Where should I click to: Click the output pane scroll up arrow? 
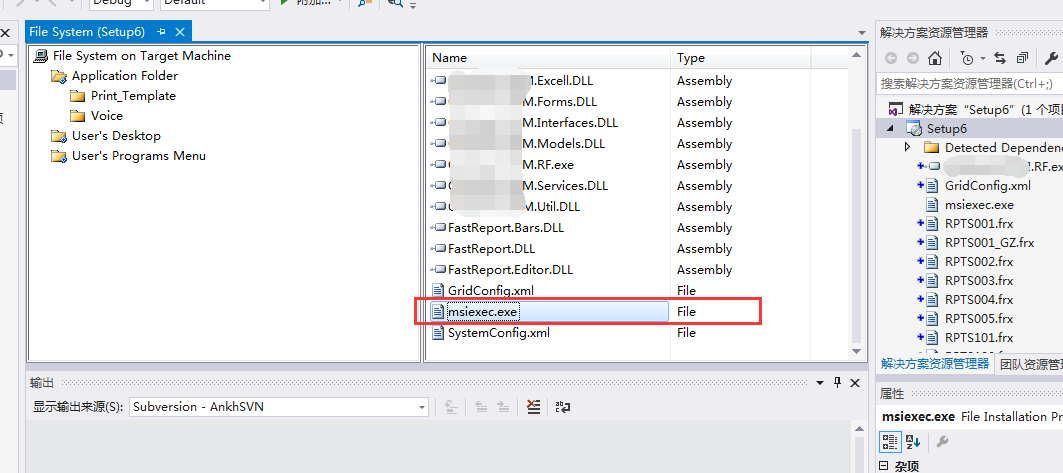pyautogui.click(x=860, y=427)
